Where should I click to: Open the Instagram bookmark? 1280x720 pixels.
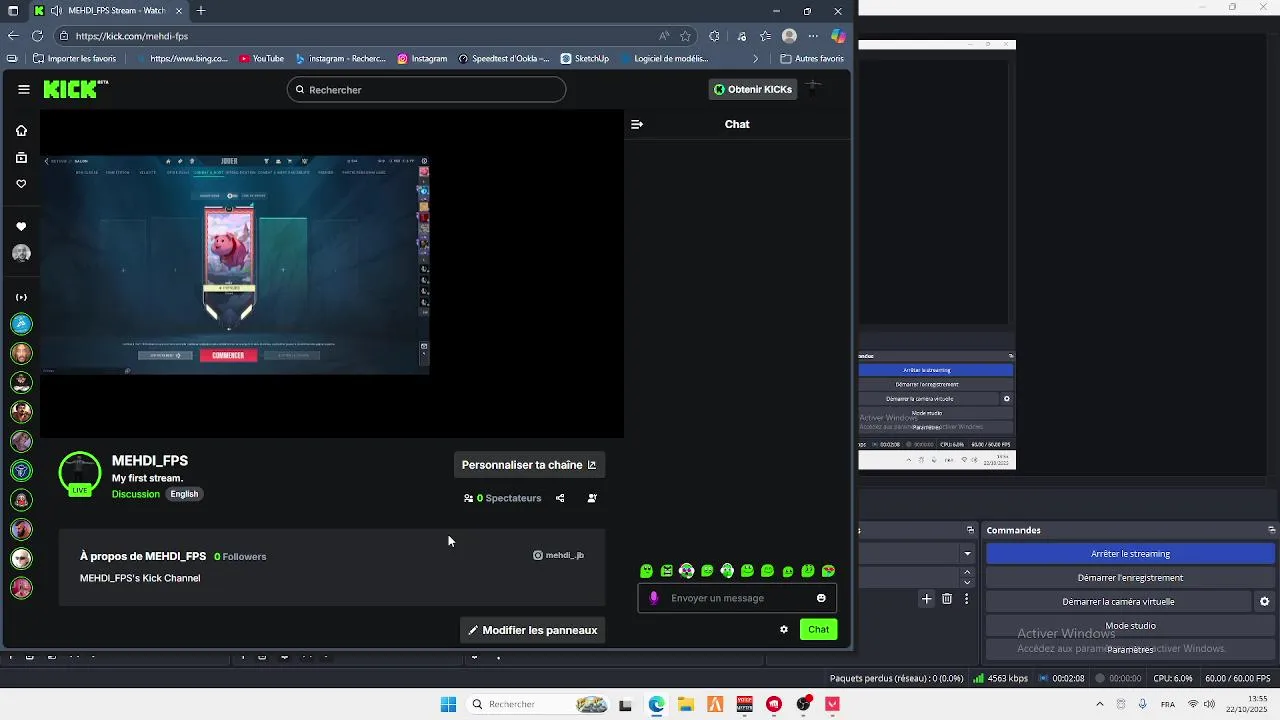click(422, 59)
